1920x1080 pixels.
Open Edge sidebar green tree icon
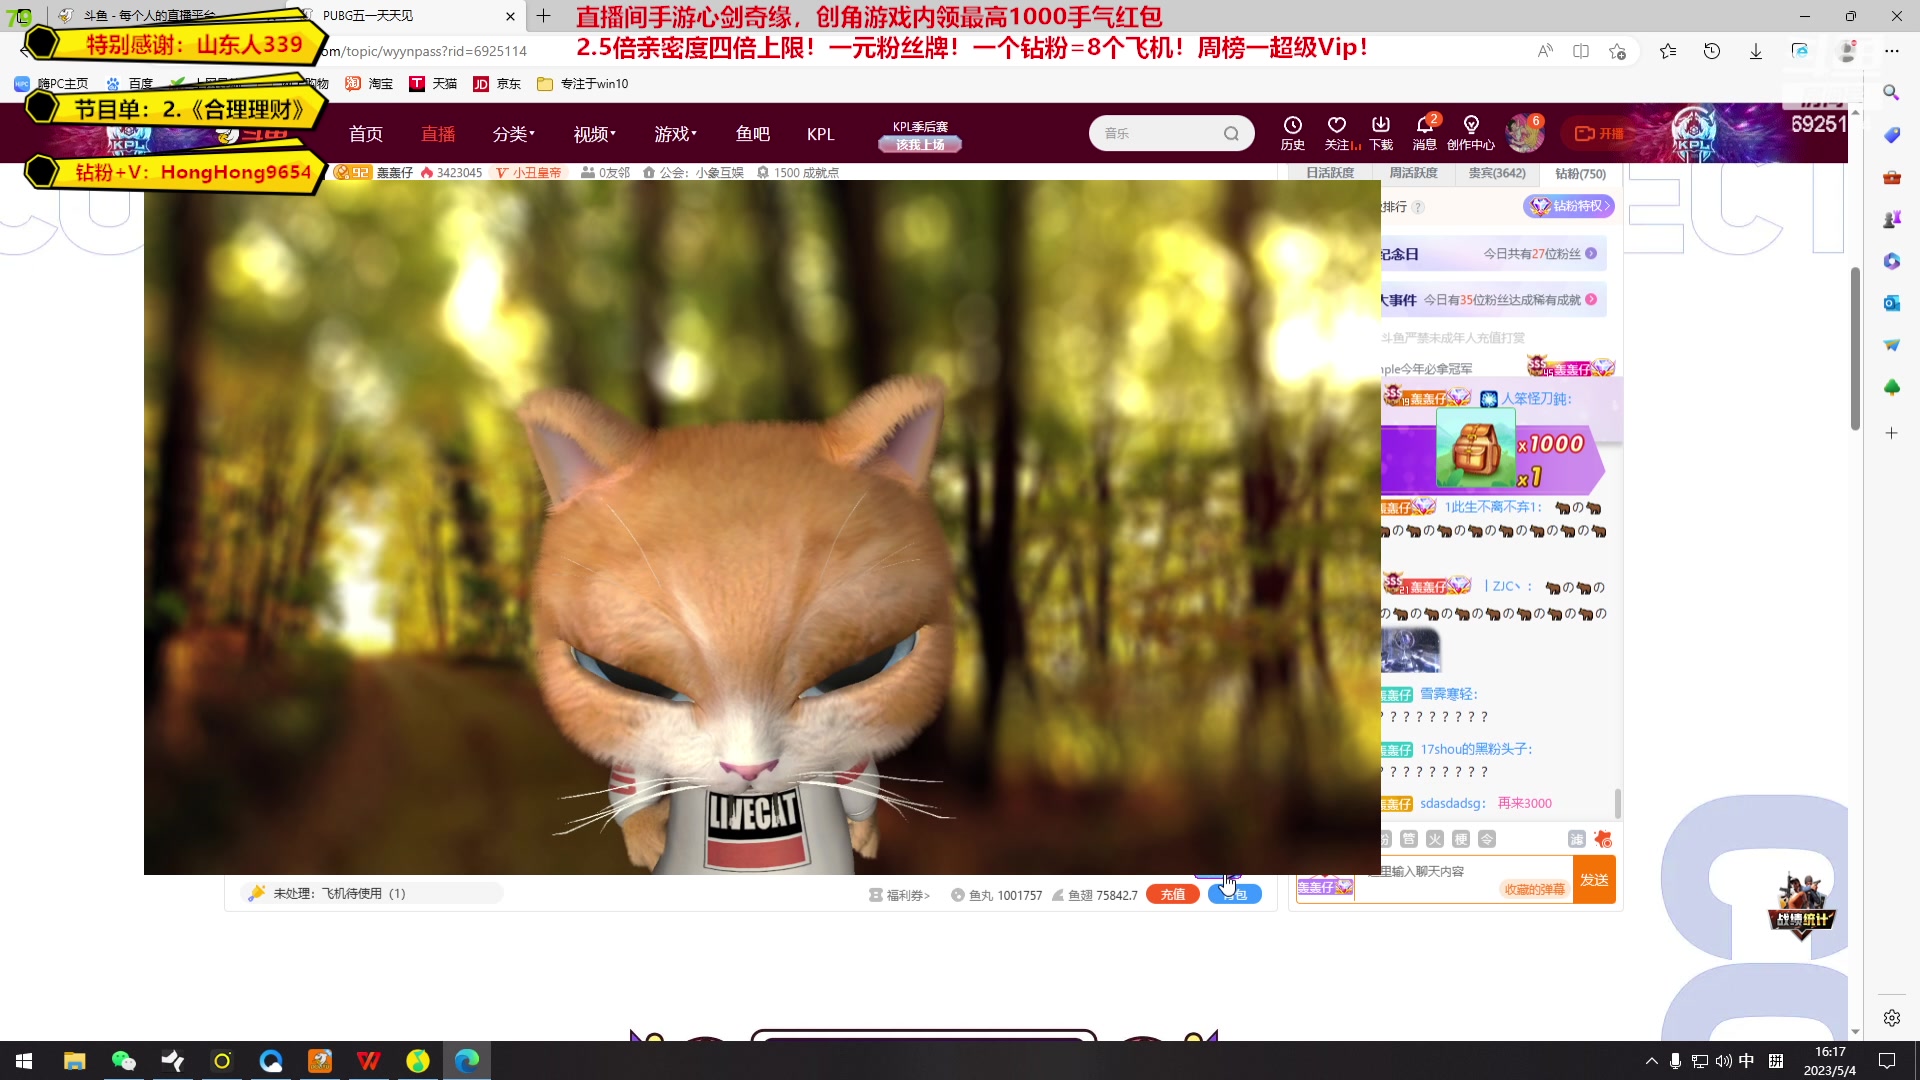(1891, 387)
